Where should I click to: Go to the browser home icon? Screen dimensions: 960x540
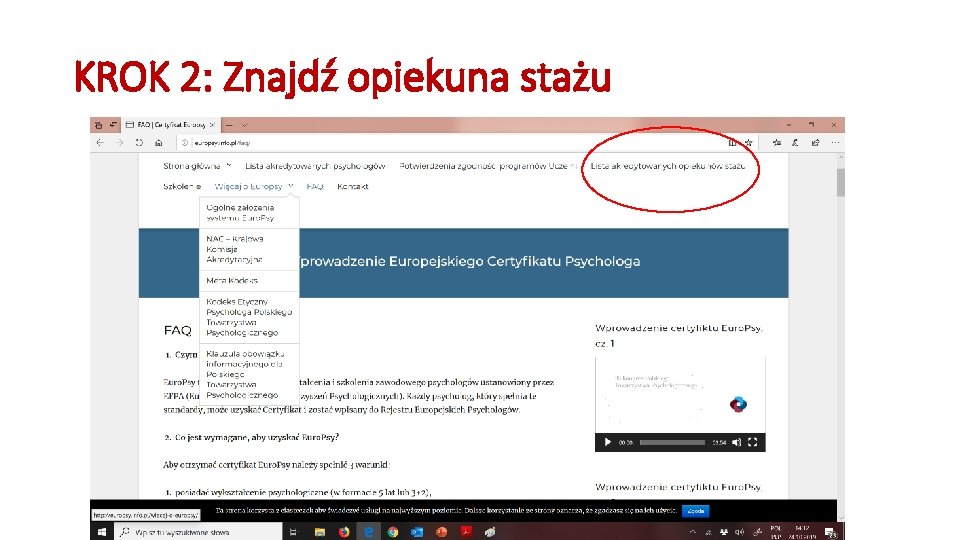pos(159,143)
